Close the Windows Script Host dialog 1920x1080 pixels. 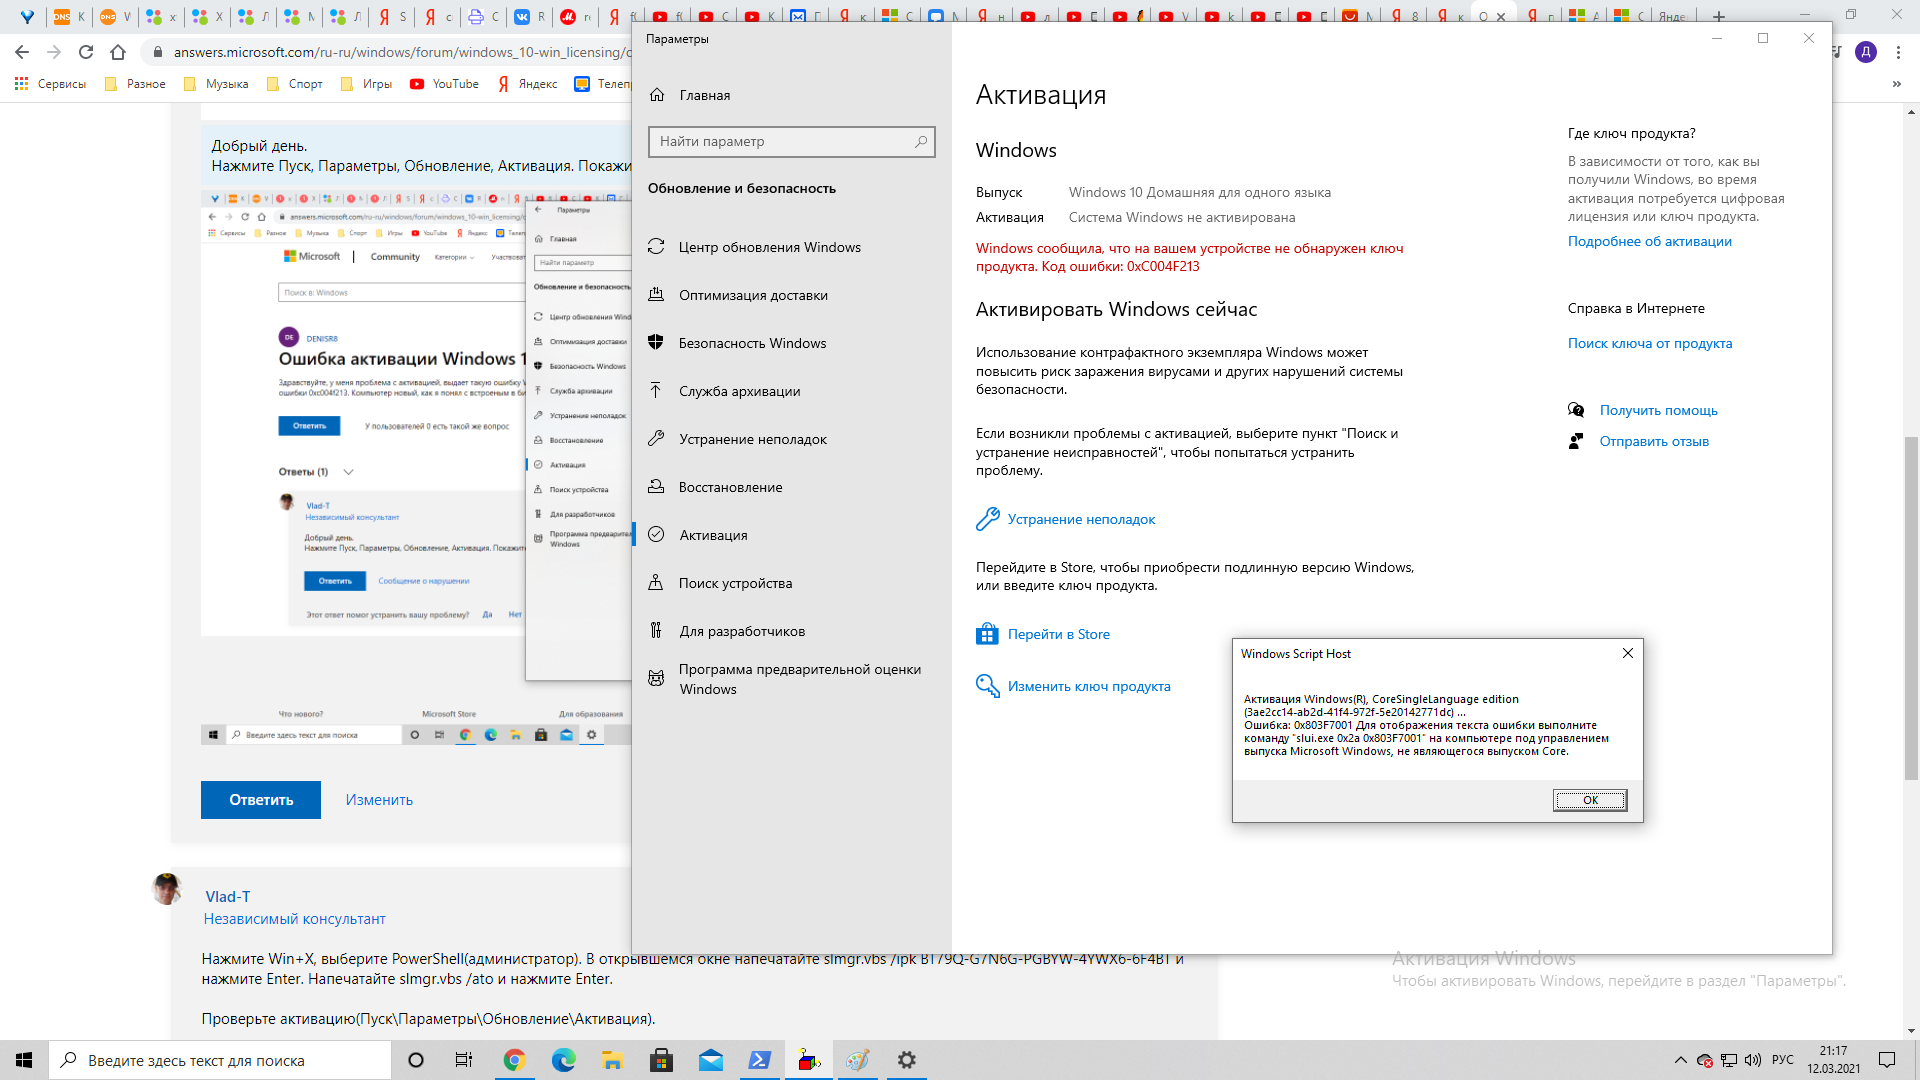[1627, 653]
